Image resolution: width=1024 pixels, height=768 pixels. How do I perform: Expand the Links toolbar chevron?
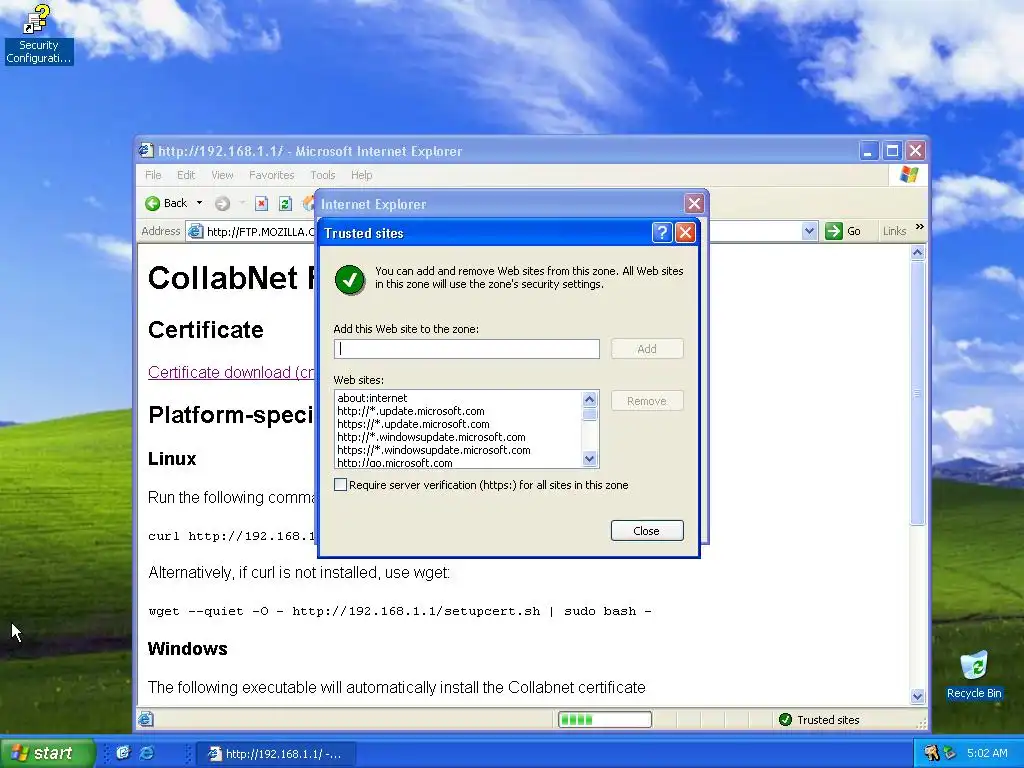tap(920, 227)
